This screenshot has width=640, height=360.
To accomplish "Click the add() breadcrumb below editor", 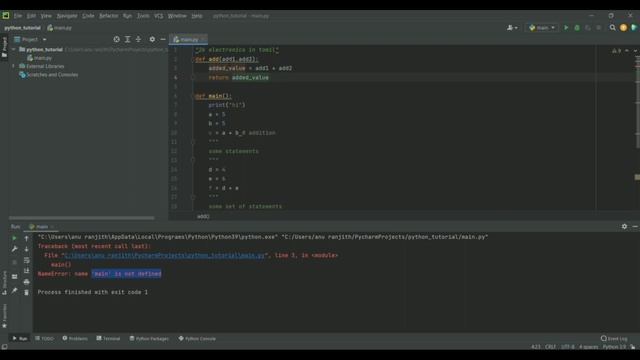I will pos(203,216).
